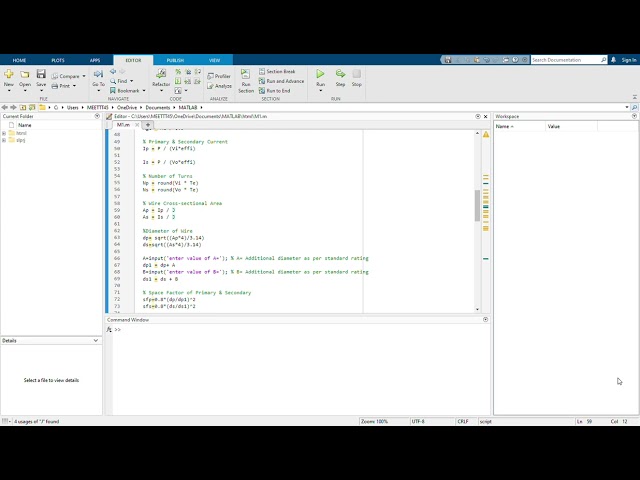Viewport: 640px width, 480px height.
Task: Add a new editor tab with plus
Action: click(148, 125)
